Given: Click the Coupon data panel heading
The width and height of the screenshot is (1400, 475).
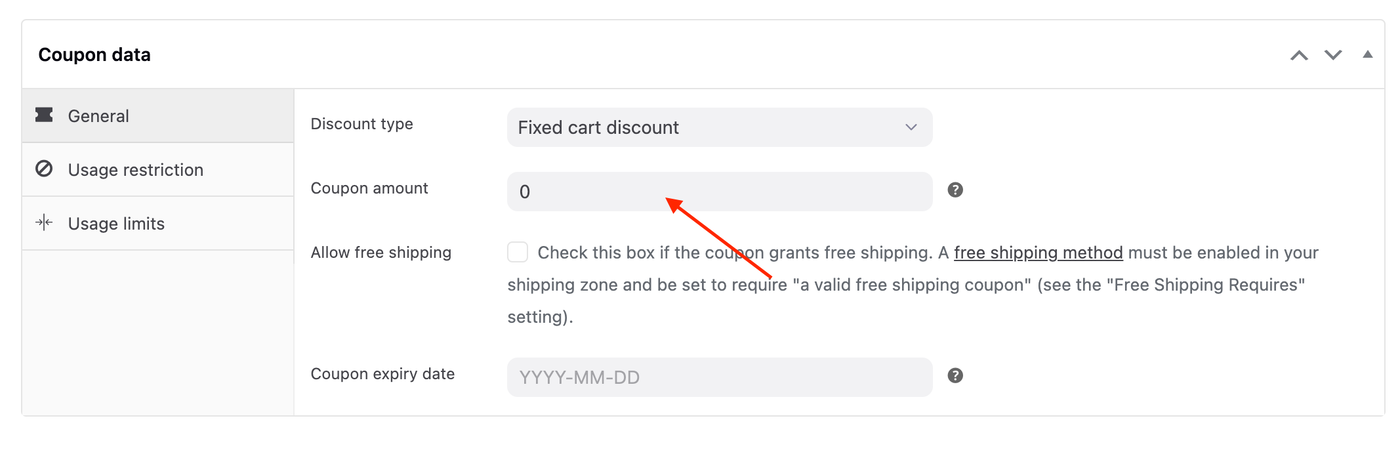Looking at the screenshot, I should (94, 55).
